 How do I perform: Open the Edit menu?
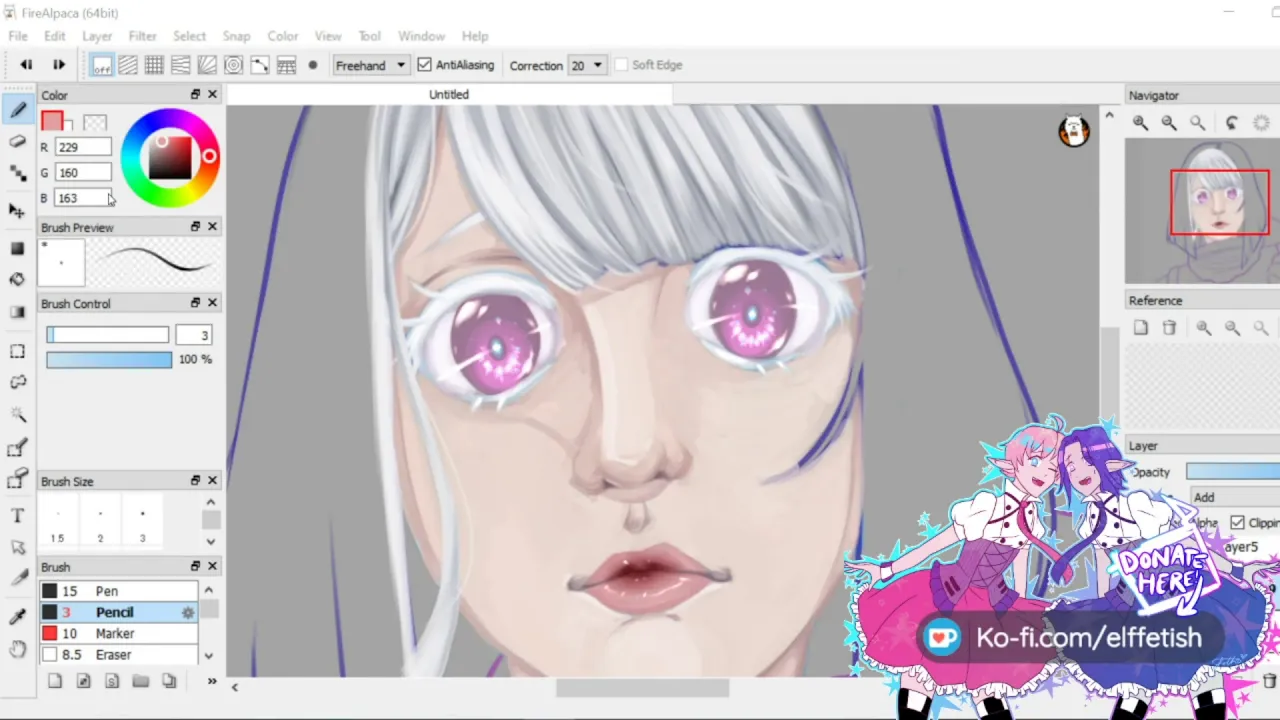tap(55, 36)
